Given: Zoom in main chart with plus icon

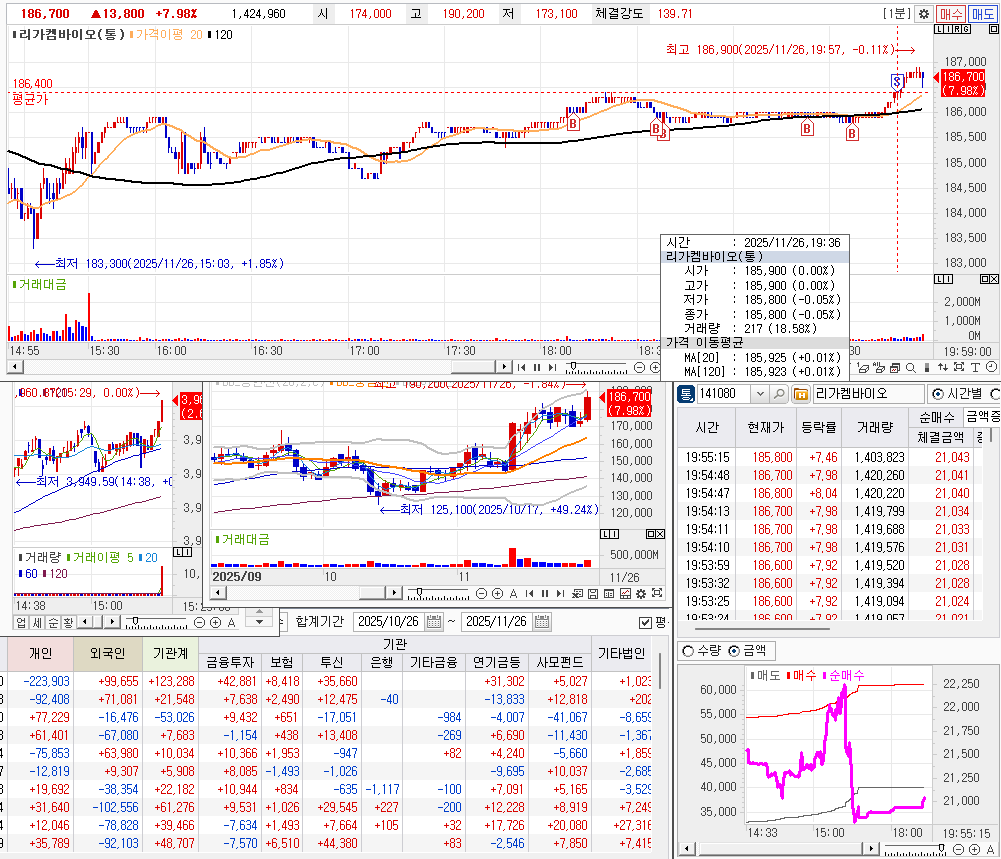Looking at the screenshot, I should pyautogui.click(x=655, y=368).
